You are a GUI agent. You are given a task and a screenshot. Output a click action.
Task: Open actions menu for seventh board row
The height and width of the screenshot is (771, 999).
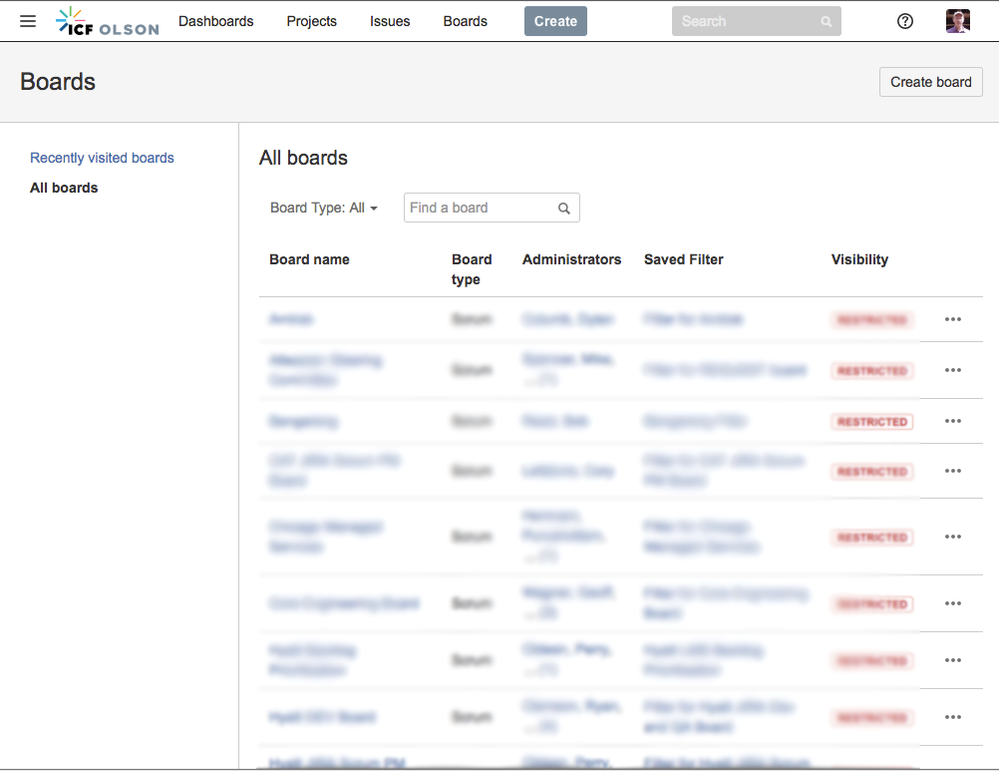coord(953,660)
